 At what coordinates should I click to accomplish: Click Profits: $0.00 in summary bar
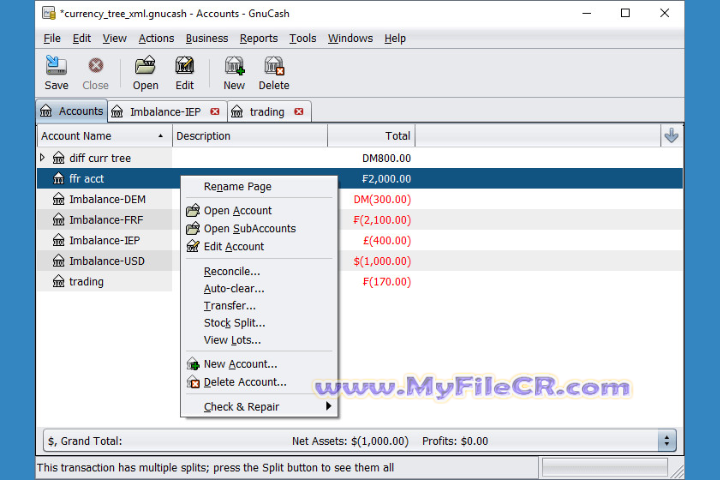point(455,441)
